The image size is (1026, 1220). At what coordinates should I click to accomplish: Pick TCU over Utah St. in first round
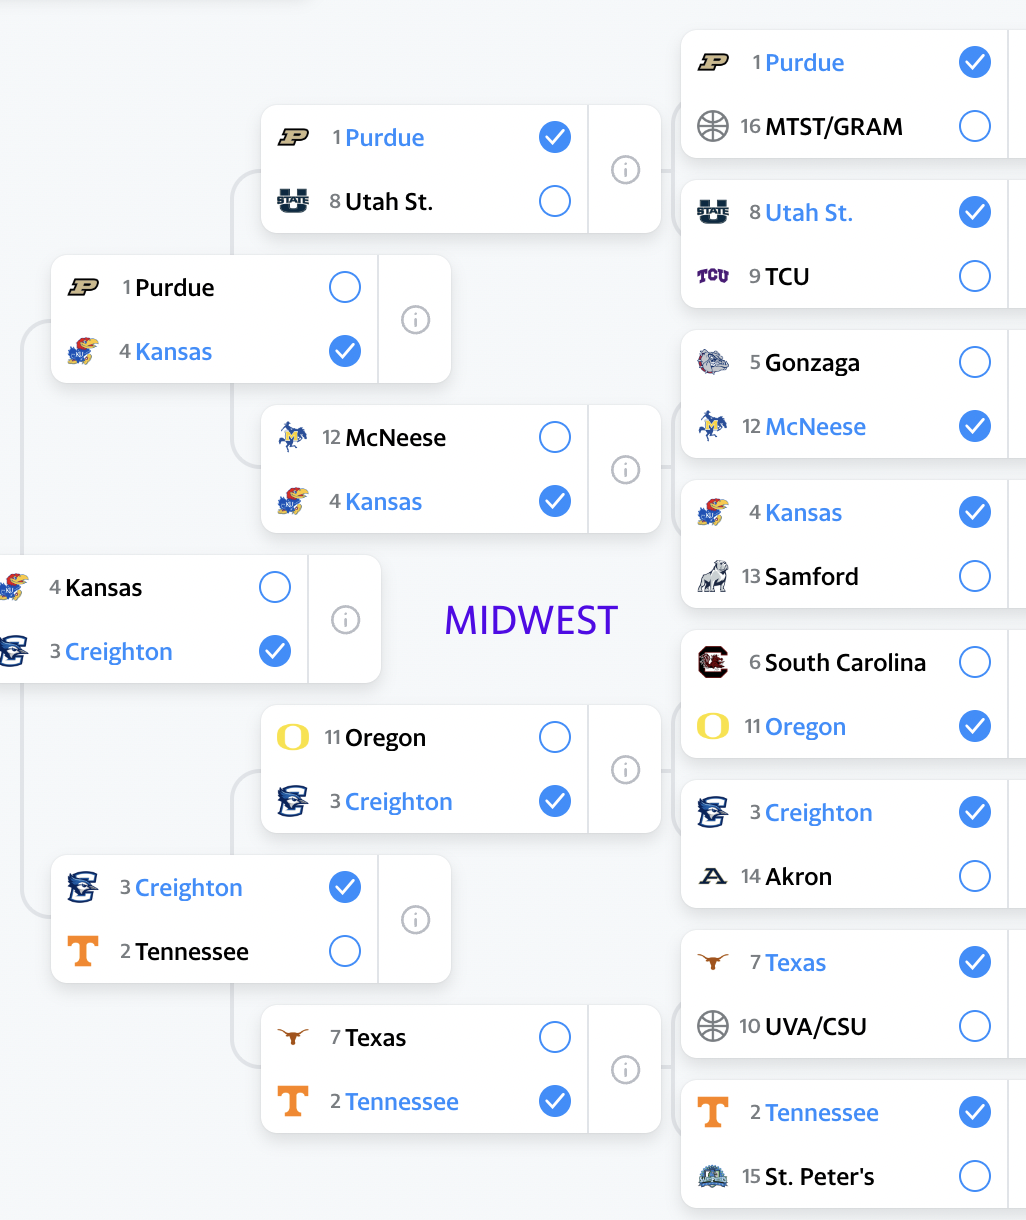(x=975, y=276)
